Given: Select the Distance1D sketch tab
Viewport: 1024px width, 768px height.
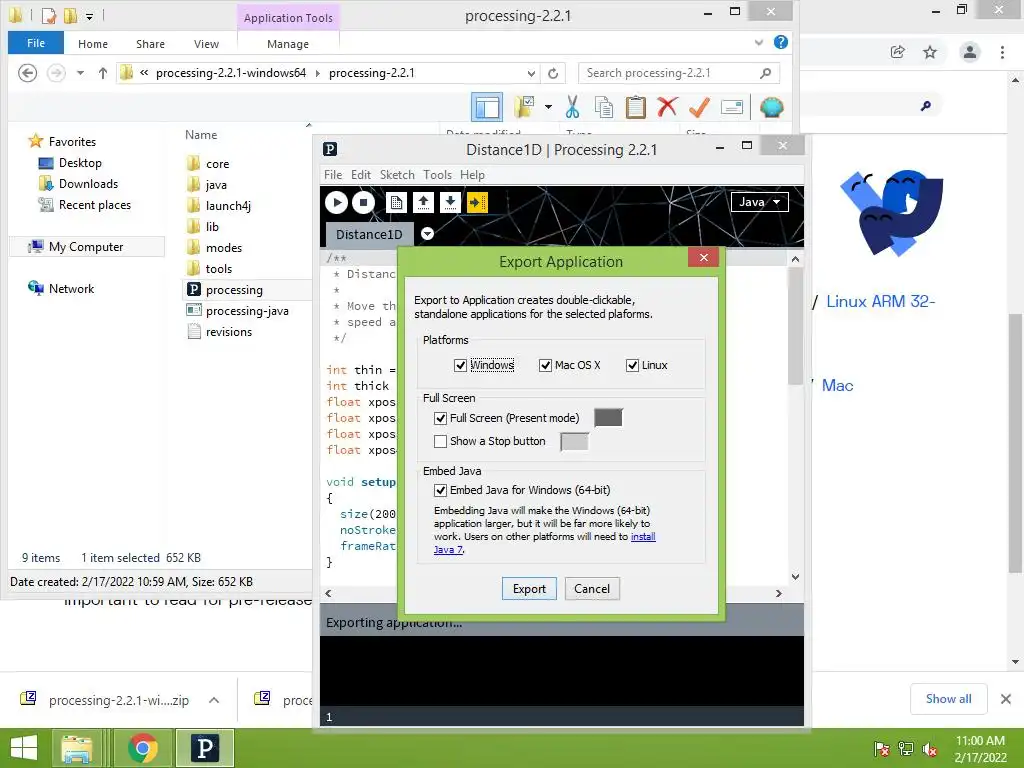Looking at the screenshot, I should (x=369, y=234).
